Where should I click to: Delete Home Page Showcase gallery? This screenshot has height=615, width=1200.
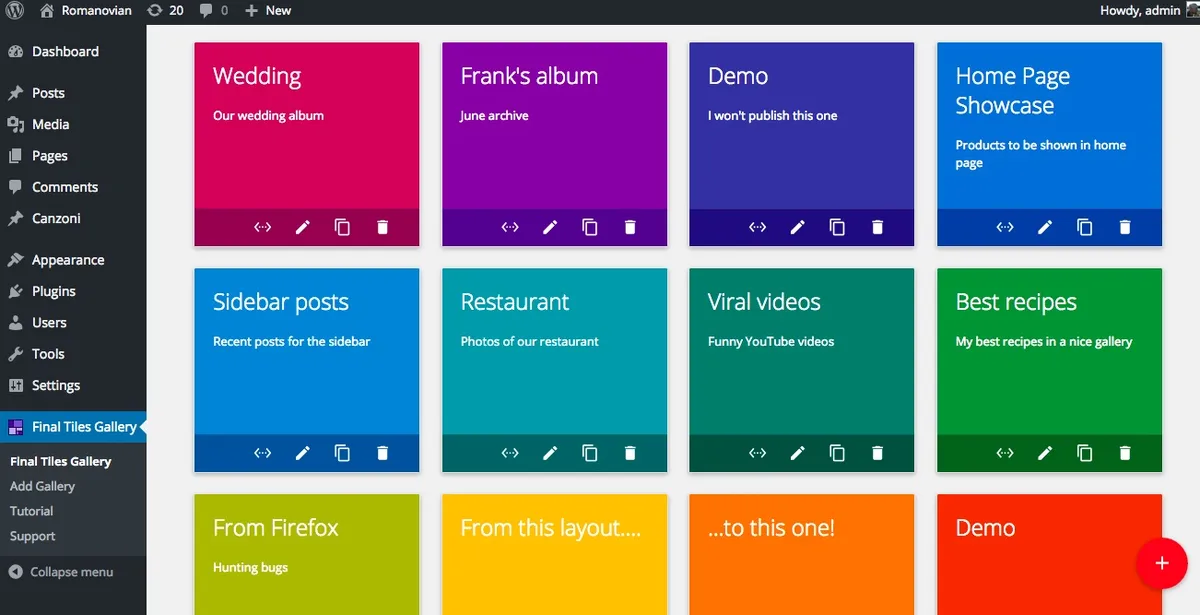coord(1125,227)
